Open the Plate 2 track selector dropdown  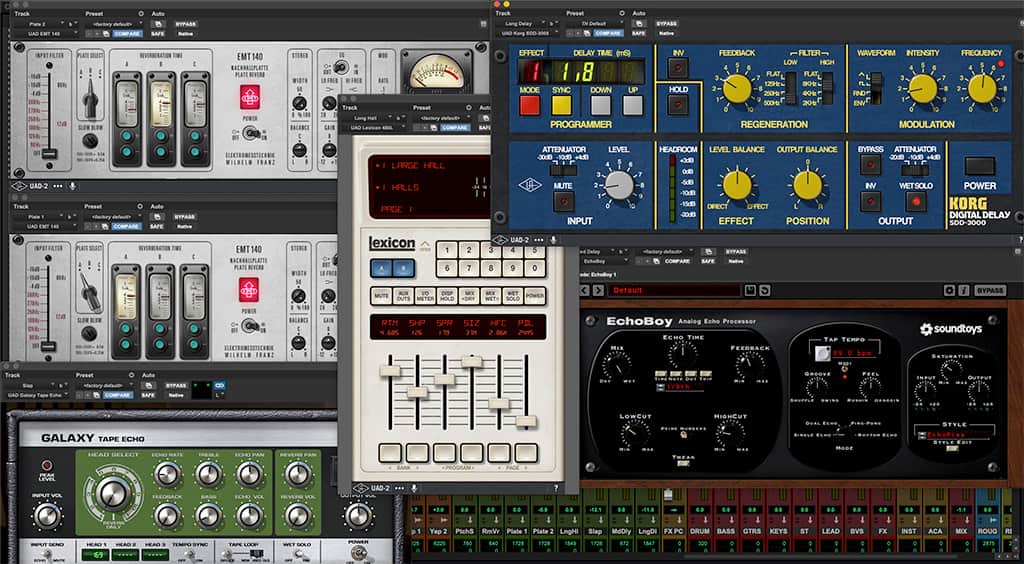40,24
